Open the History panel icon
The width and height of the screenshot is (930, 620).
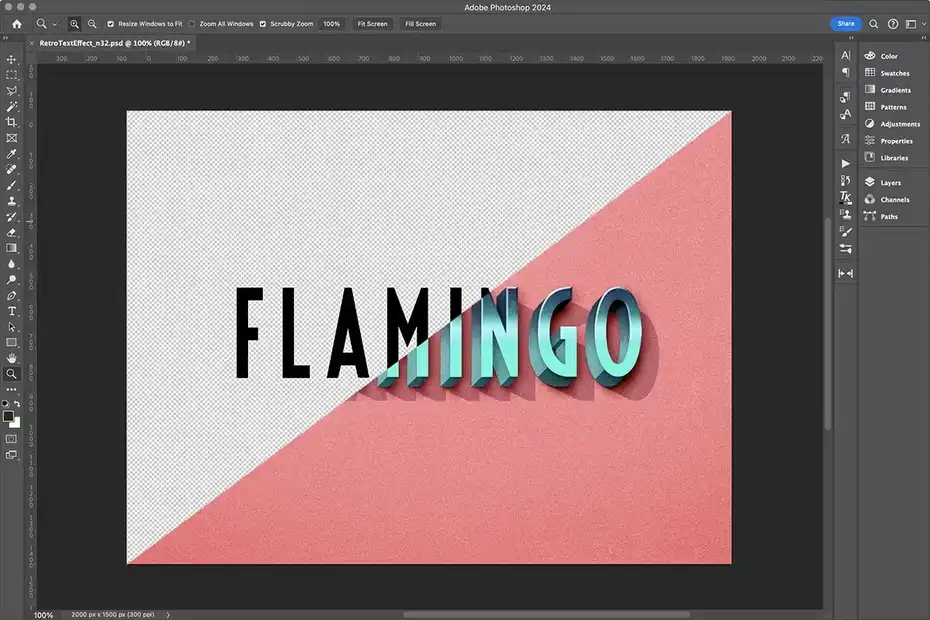(845, 180)
